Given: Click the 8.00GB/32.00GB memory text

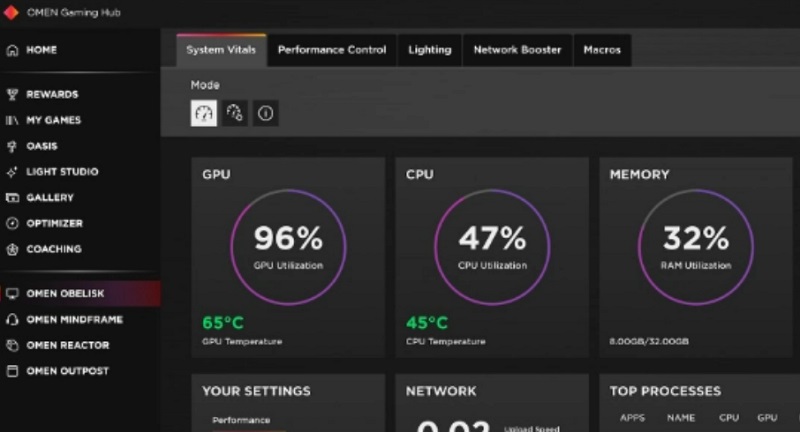Looking at the screenshot, I should point(649,341).
